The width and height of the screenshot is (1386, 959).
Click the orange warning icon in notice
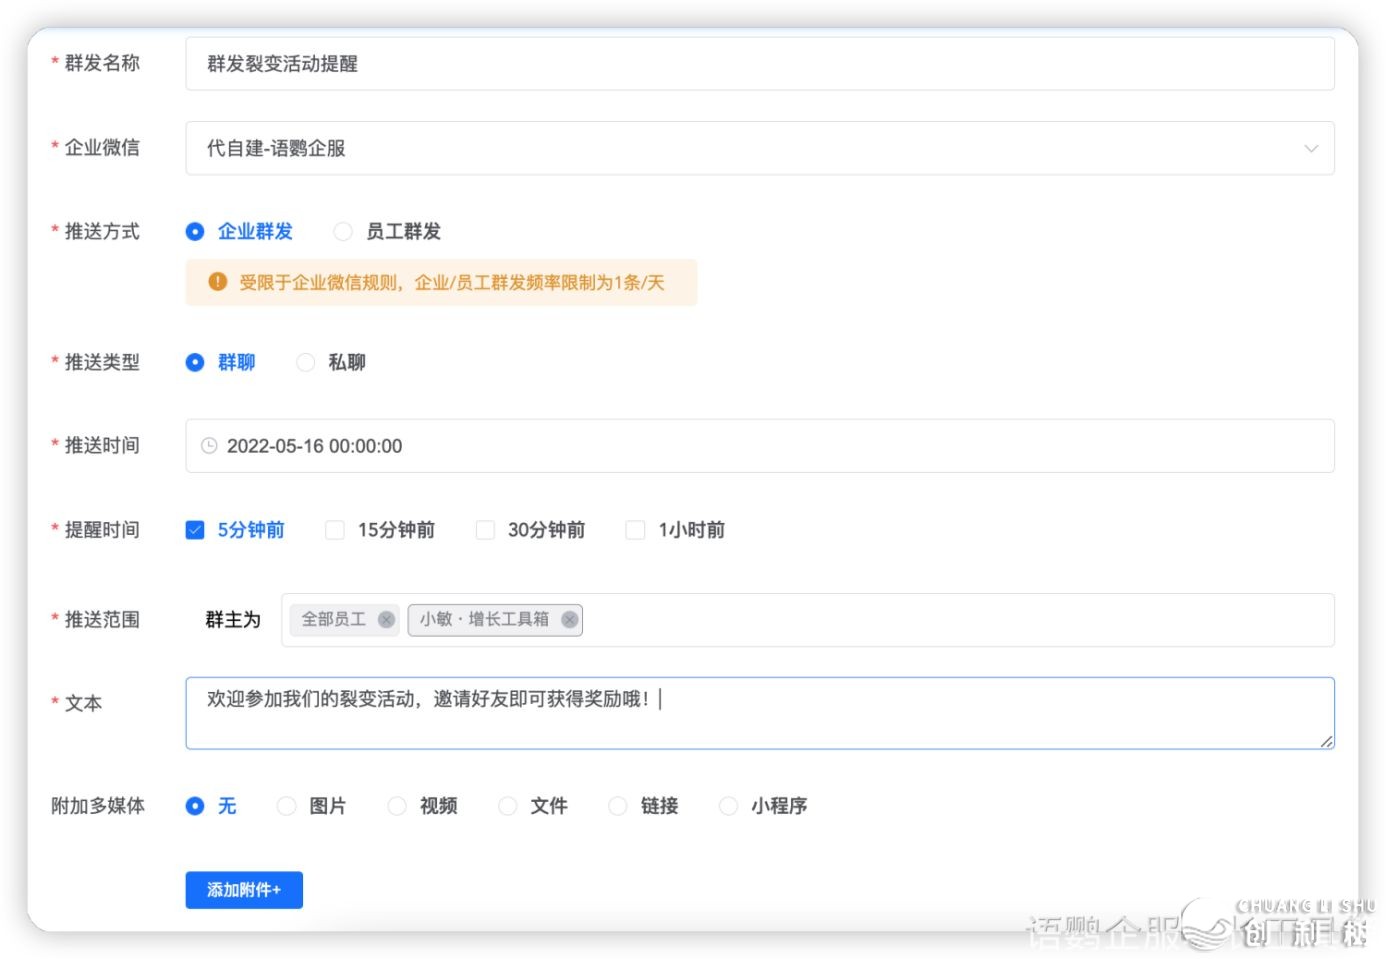[217, 282]
